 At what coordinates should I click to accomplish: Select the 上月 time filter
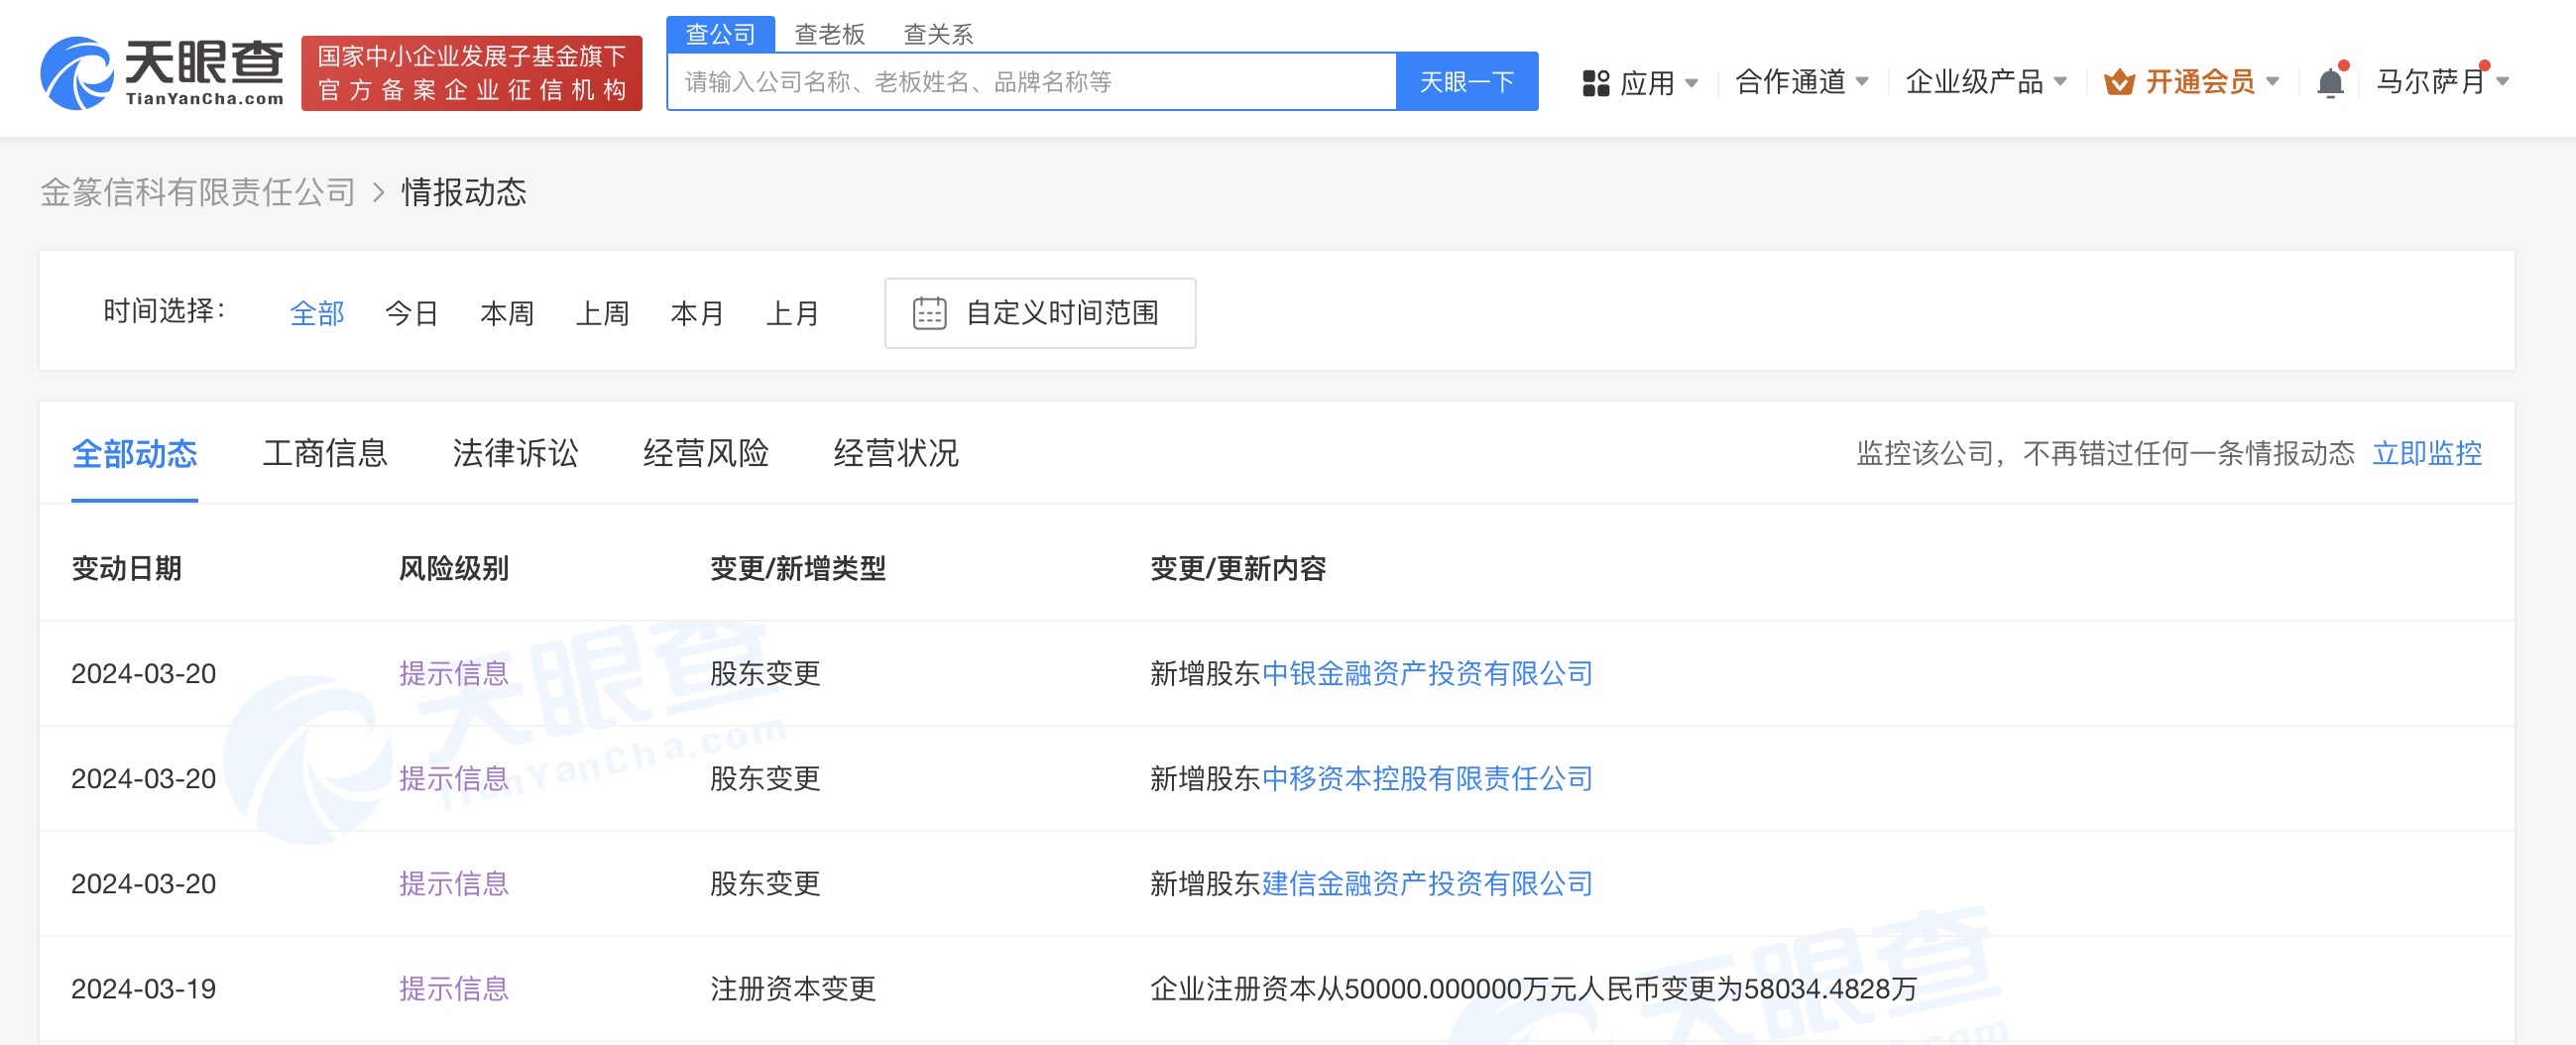pyautogui.click(x=792, y=314)
